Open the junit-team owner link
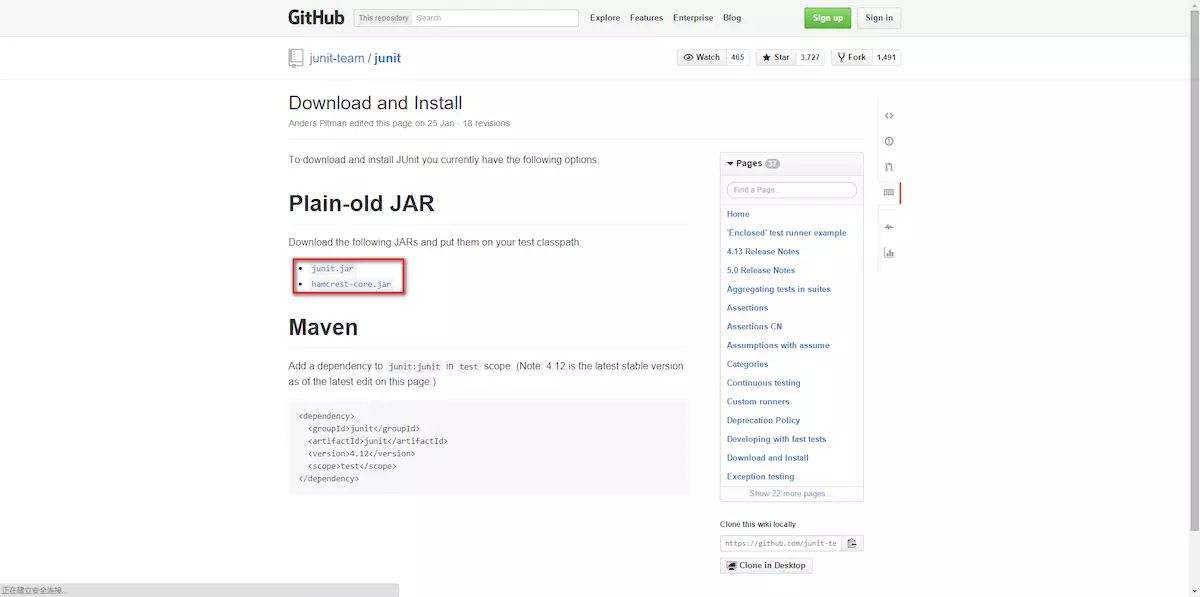 [x=337, y=58]
